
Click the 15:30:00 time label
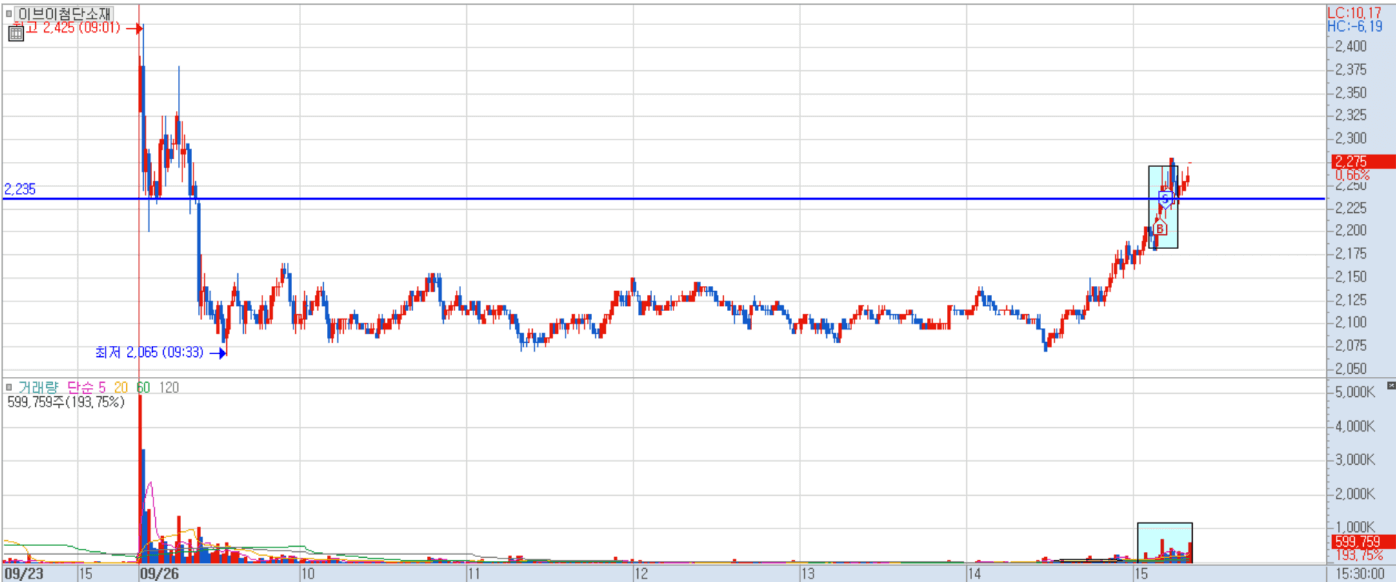pos(1361,574)
